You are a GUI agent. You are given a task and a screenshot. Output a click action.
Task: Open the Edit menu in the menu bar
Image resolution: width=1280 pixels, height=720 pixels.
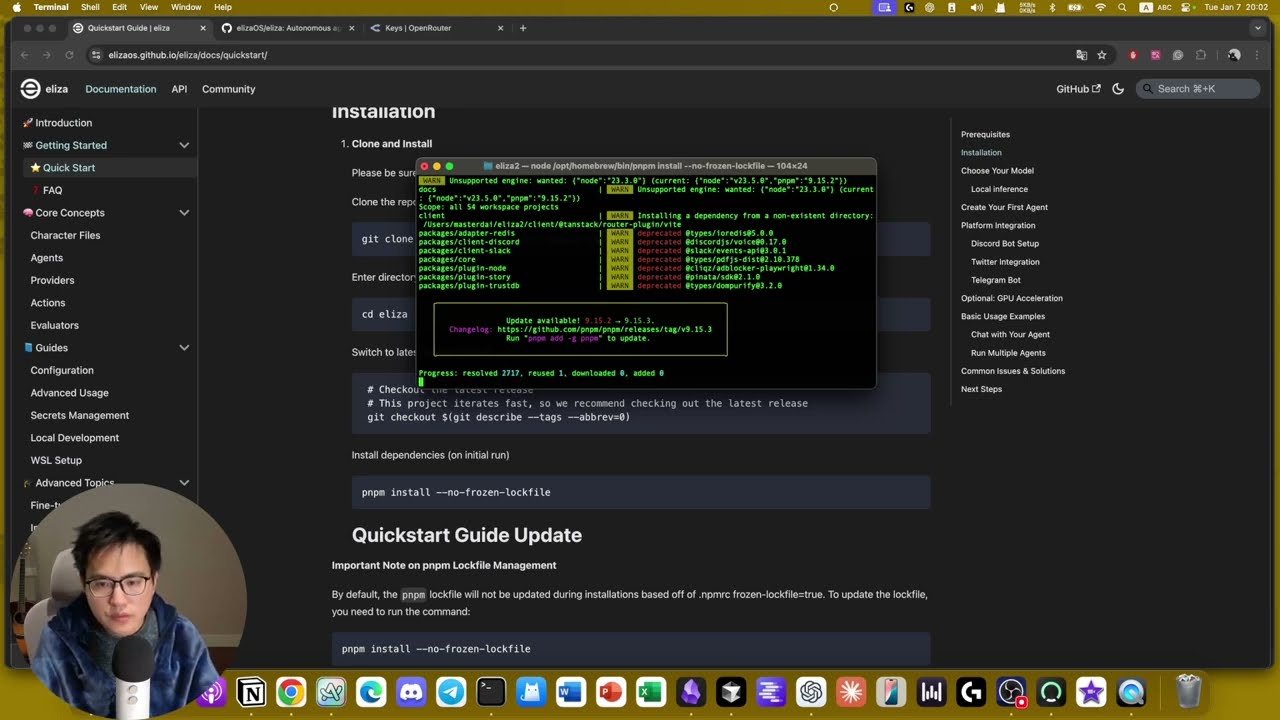(119, 7)
